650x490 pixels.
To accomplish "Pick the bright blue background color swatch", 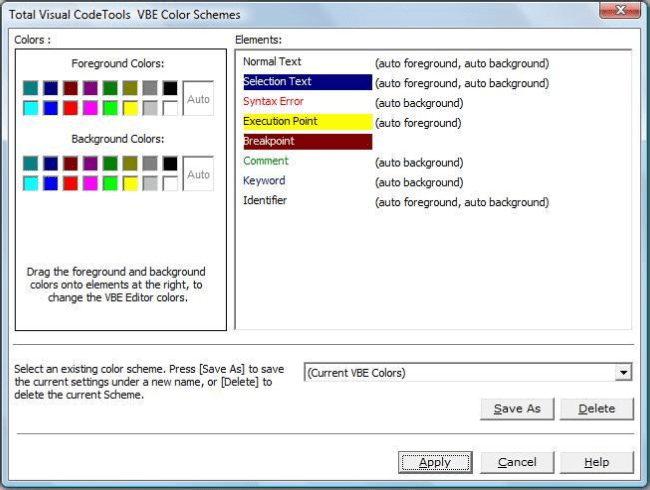I will tap(51, 184).
